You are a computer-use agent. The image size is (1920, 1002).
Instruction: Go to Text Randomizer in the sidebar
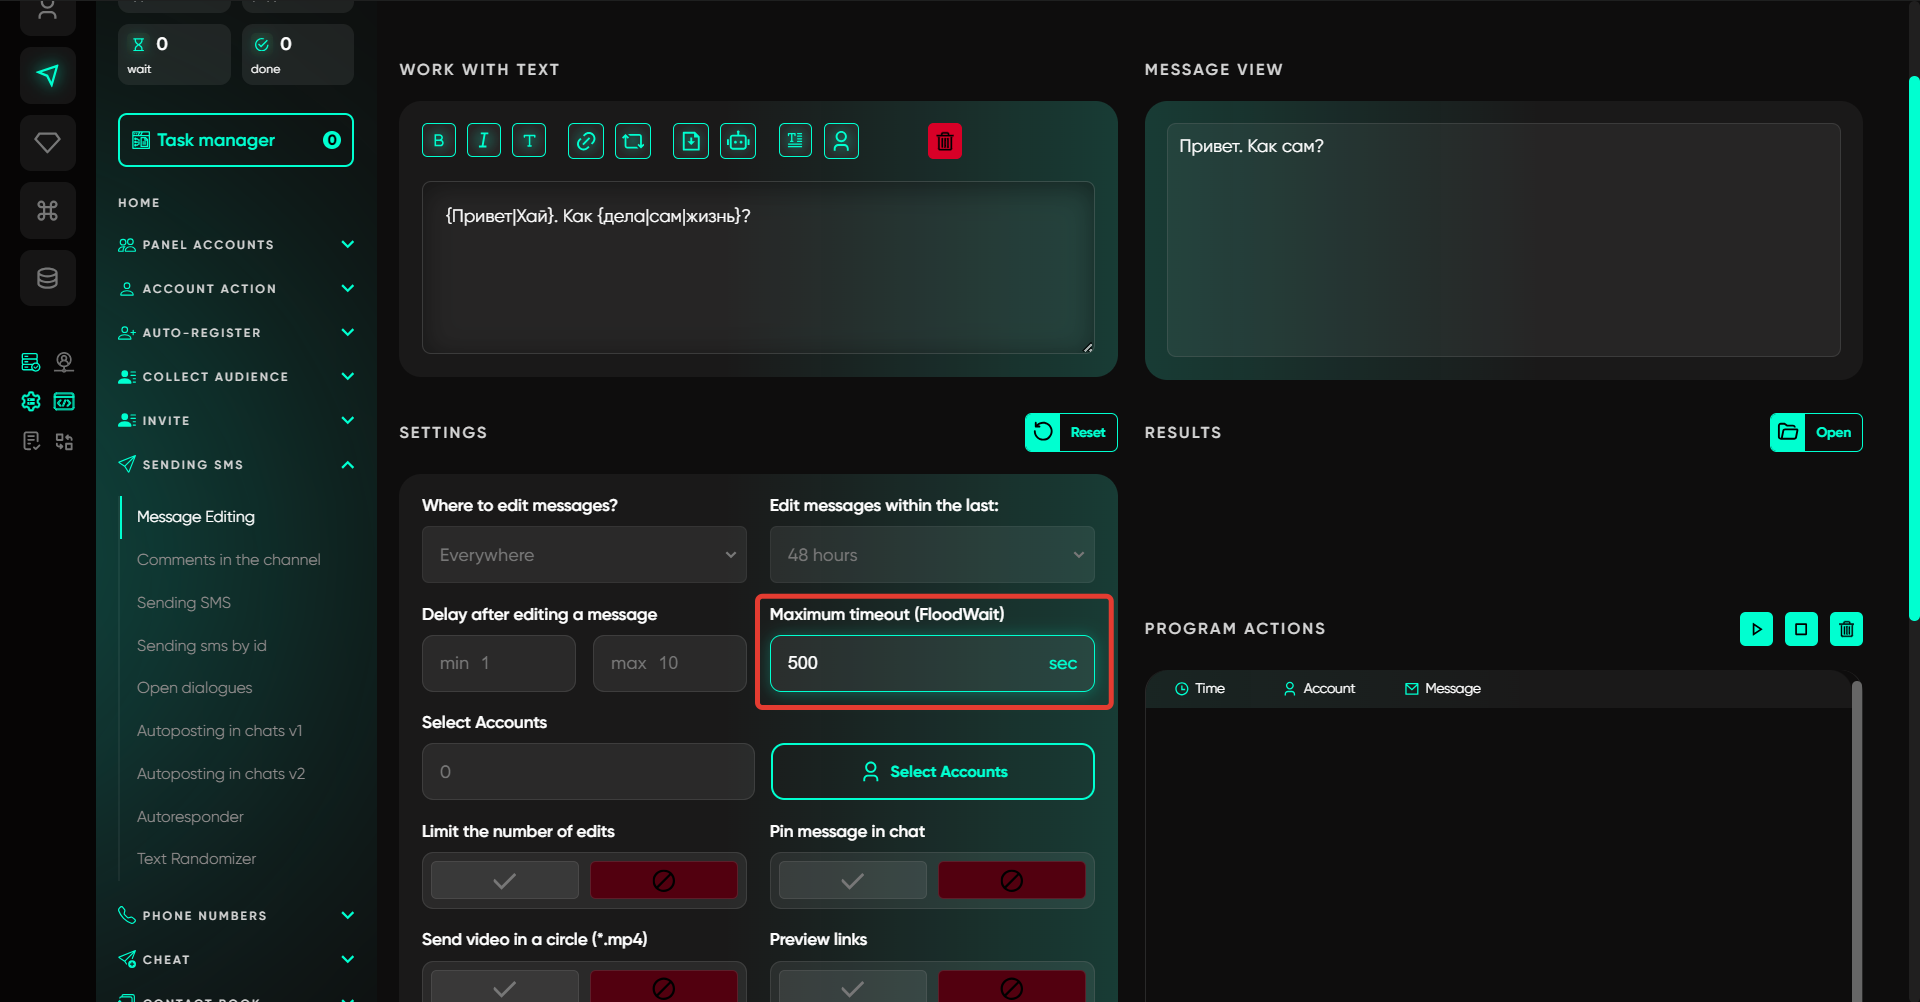pyautogui.click(x=196, y=859)
